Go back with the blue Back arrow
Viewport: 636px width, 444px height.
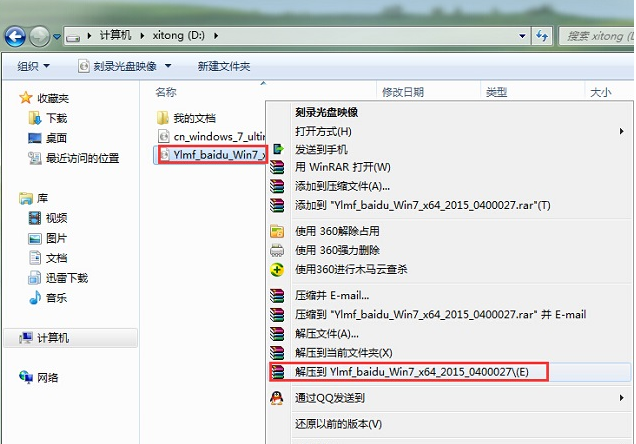coord(15,37)
